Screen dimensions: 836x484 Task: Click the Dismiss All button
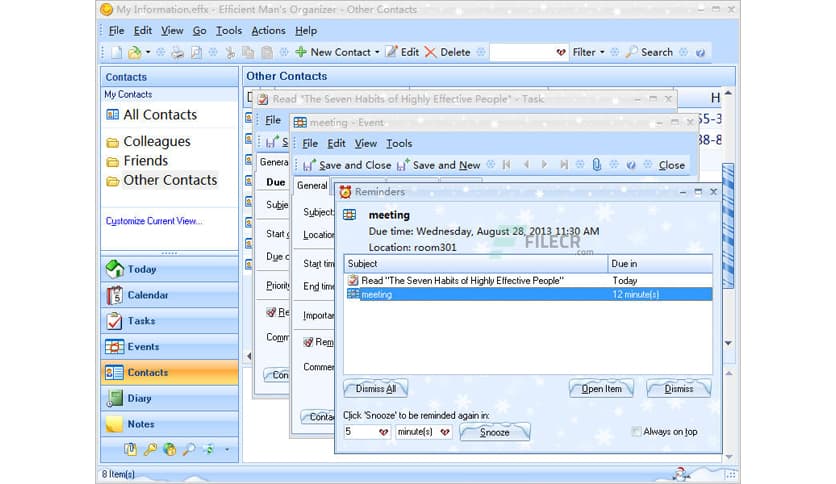coord(376,388)
